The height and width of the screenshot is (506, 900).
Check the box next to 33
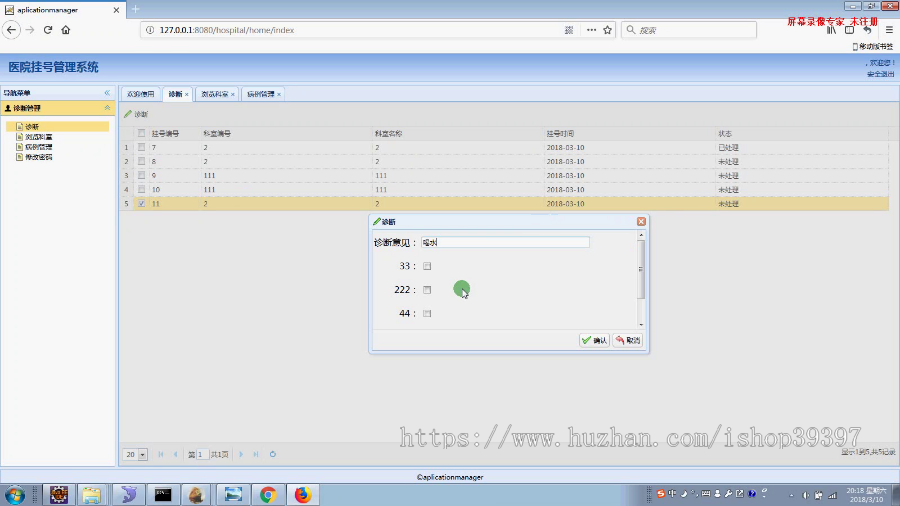pos(427,266)
